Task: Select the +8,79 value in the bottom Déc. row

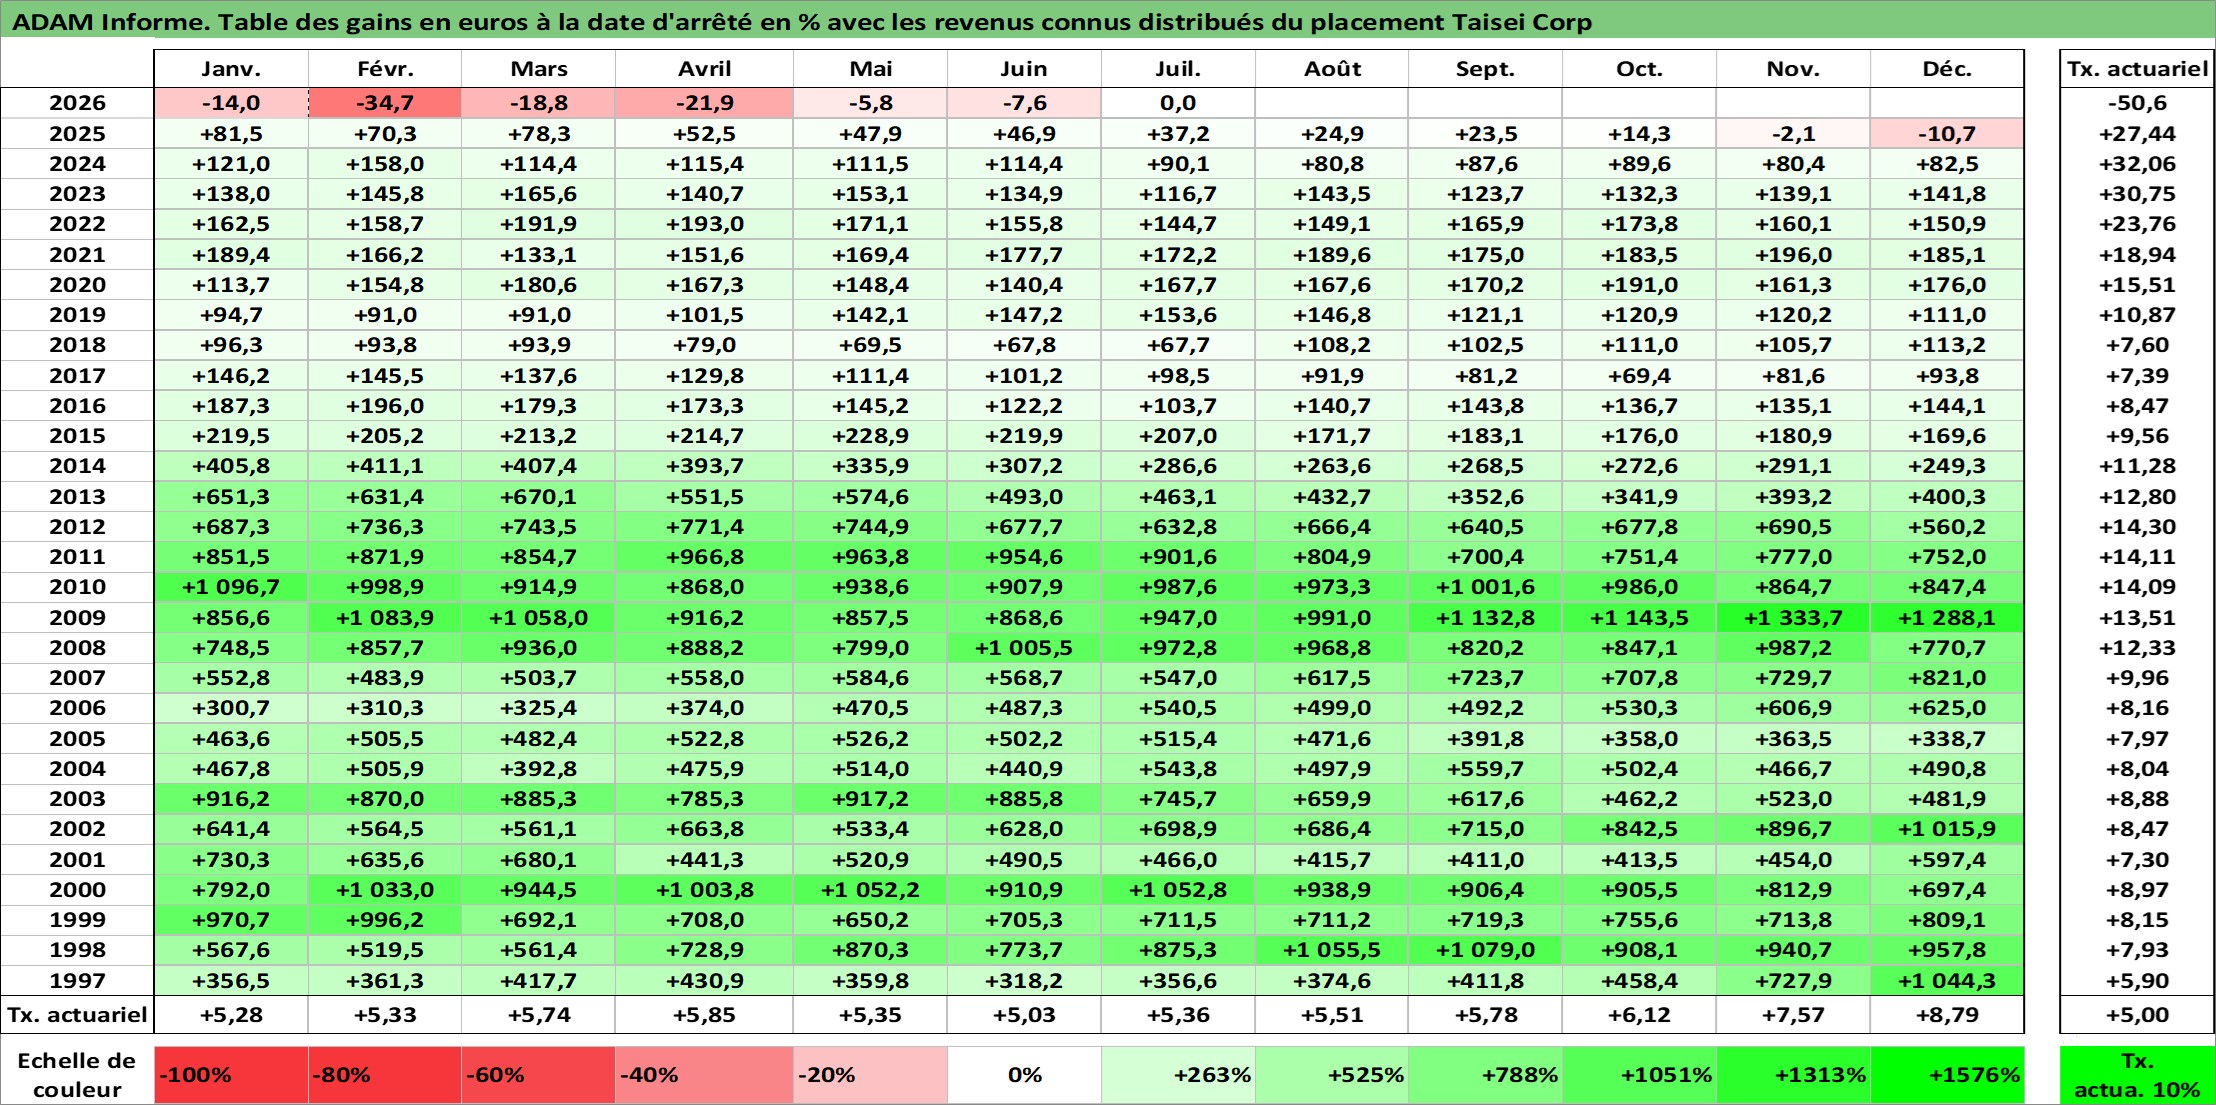Action: coord(1947,1015)
